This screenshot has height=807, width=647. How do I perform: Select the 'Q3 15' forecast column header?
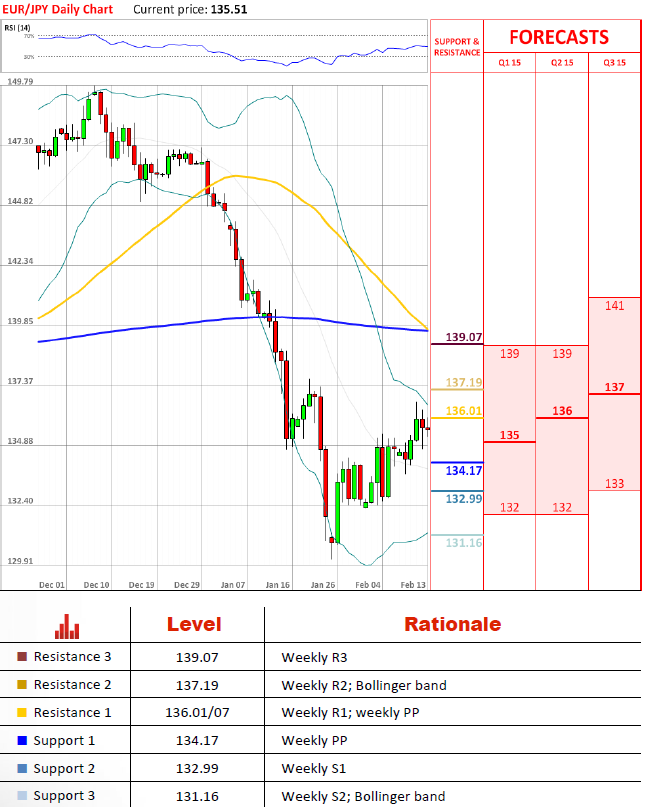[615, 63]
